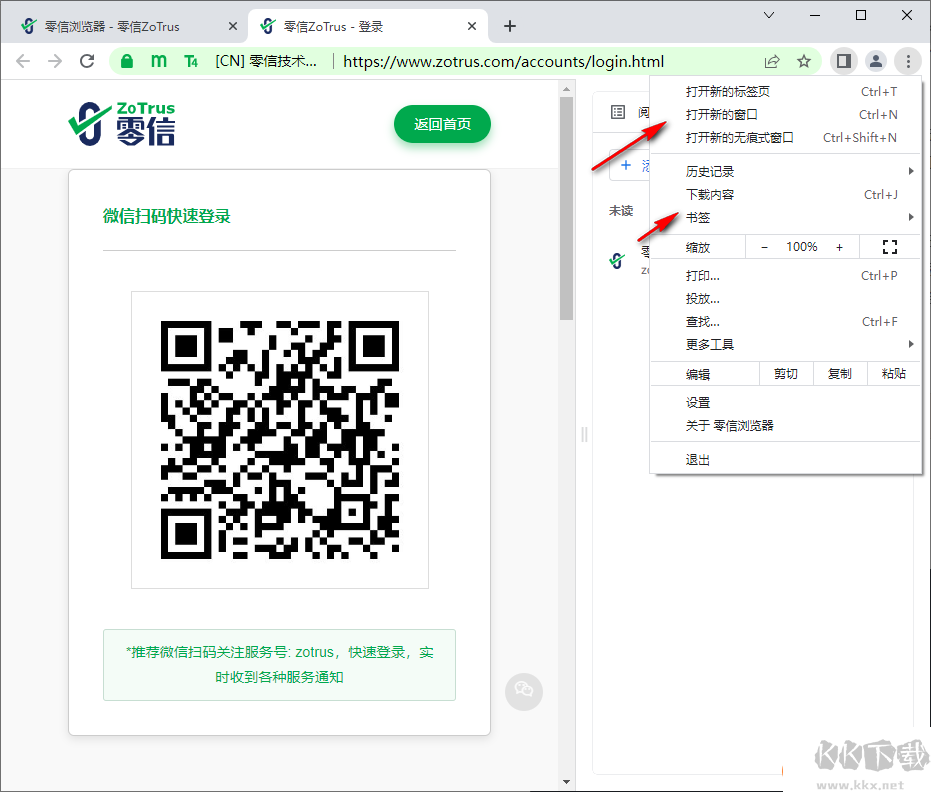931x792 pixels.
Task: Click the green m icon in the address bar
Action: [158, 61]
